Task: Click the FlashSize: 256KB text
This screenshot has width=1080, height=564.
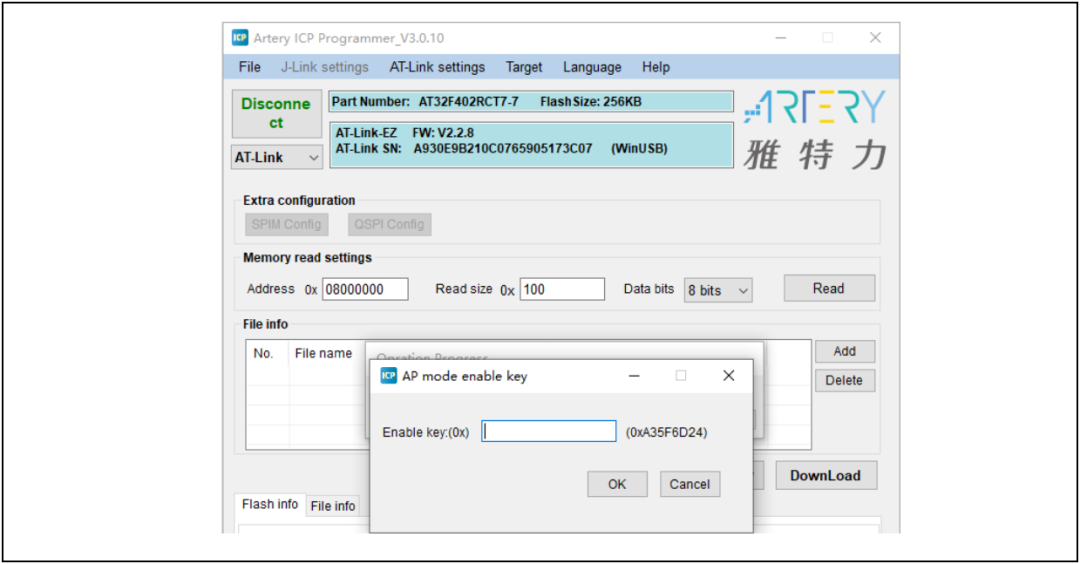Action: click(x=591, y=102)
